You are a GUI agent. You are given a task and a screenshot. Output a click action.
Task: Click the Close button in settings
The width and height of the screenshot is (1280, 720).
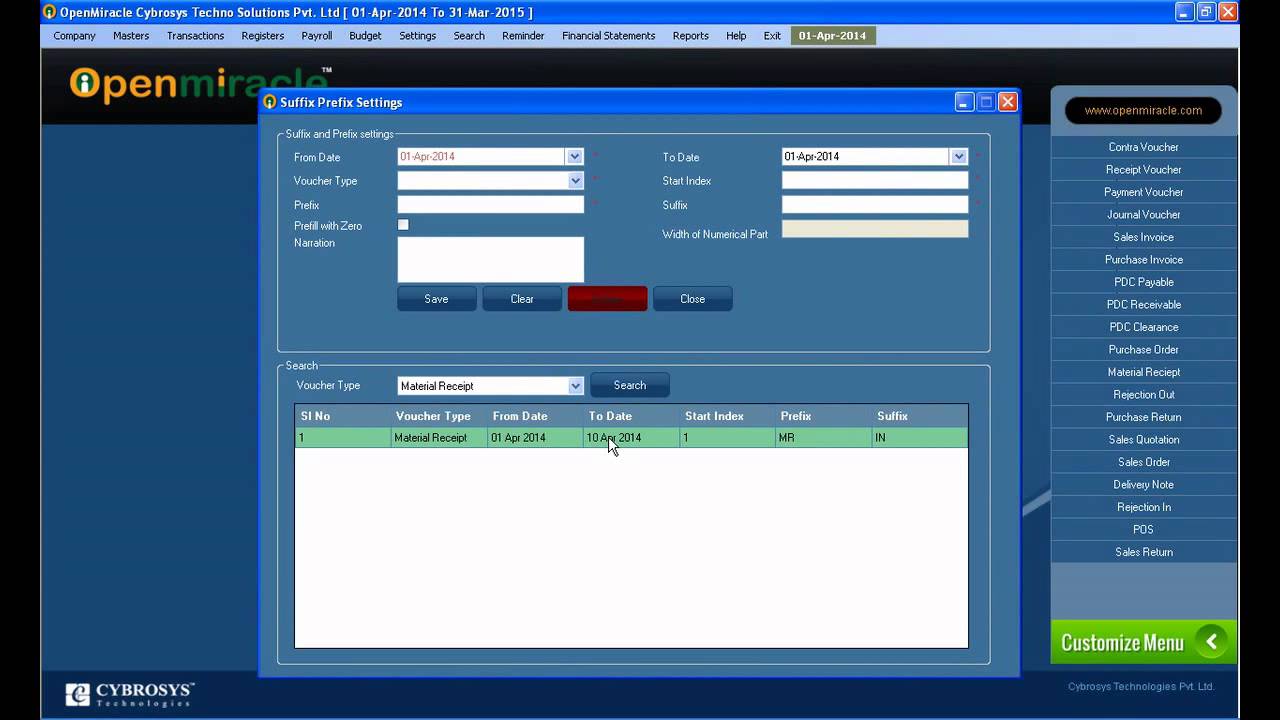click(692, 299)
